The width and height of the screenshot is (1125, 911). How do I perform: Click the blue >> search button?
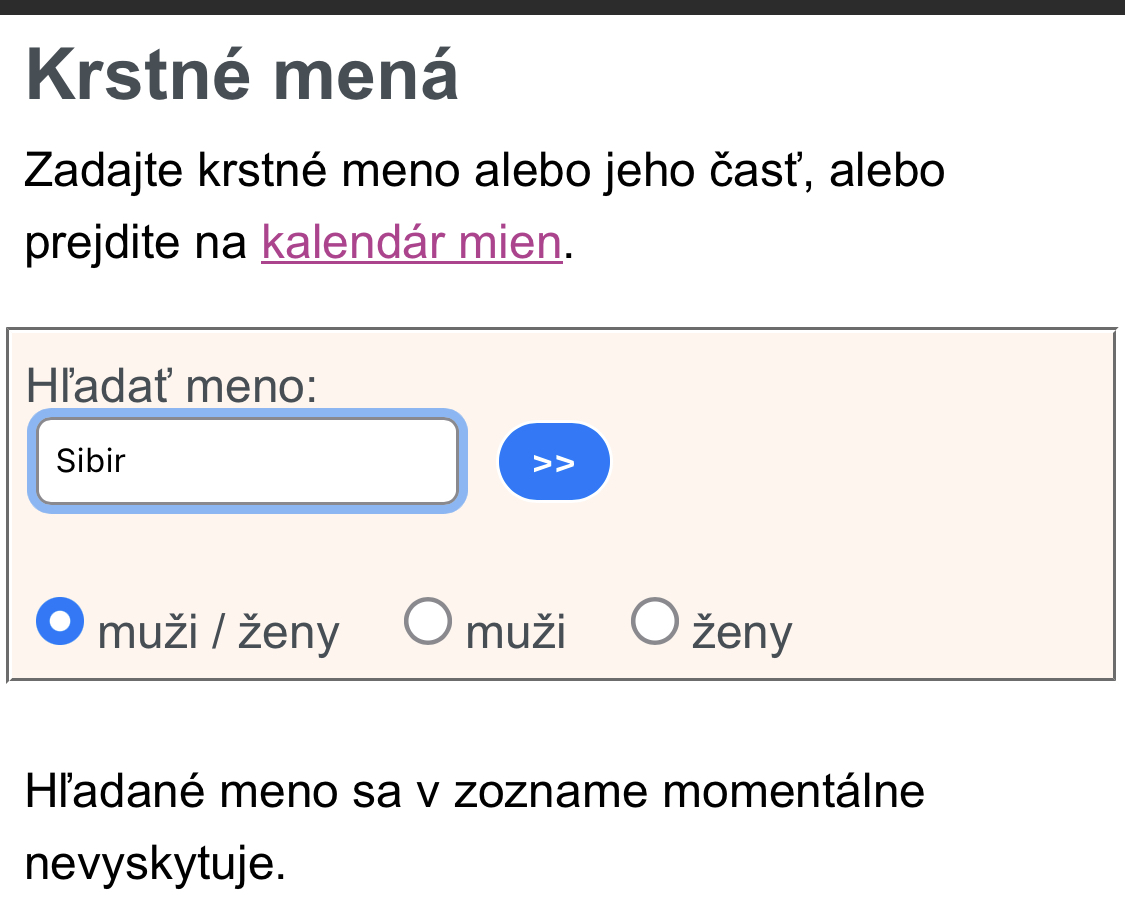click(554, 462)
